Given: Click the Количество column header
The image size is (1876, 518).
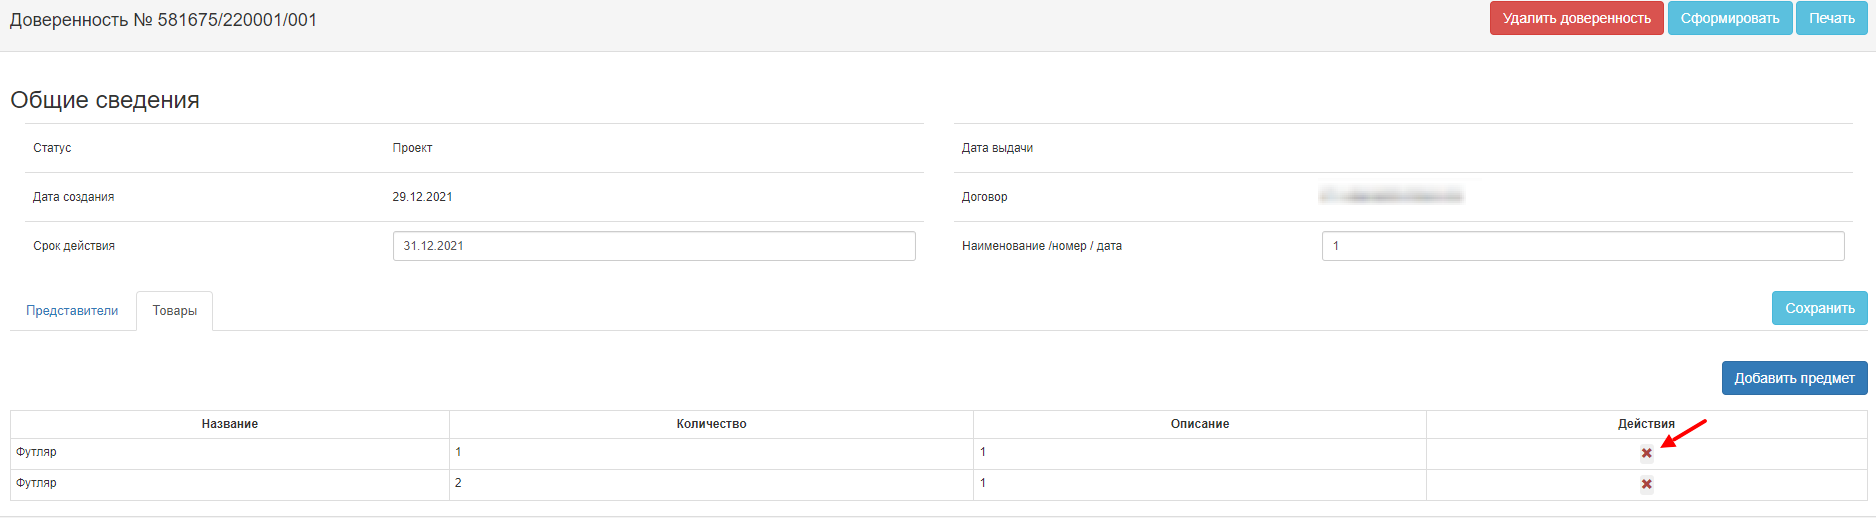Looking at the screenshot, I should (x=711, y=424).
